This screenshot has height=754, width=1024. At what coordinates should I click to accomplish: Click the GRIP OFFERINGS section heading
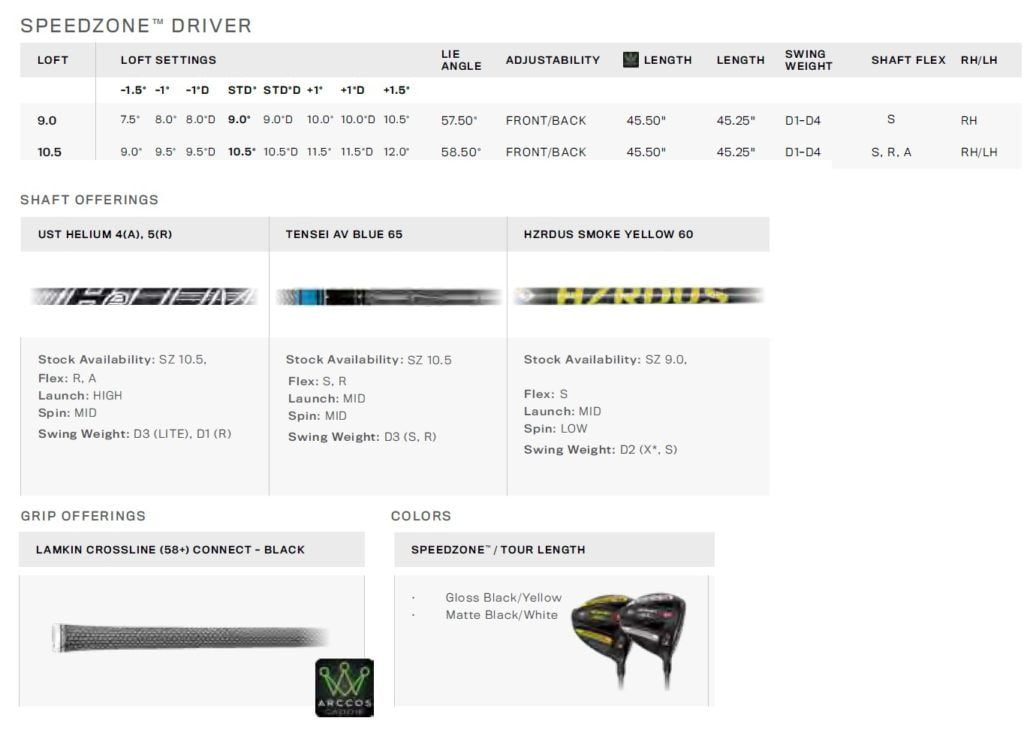coord(83,516)
